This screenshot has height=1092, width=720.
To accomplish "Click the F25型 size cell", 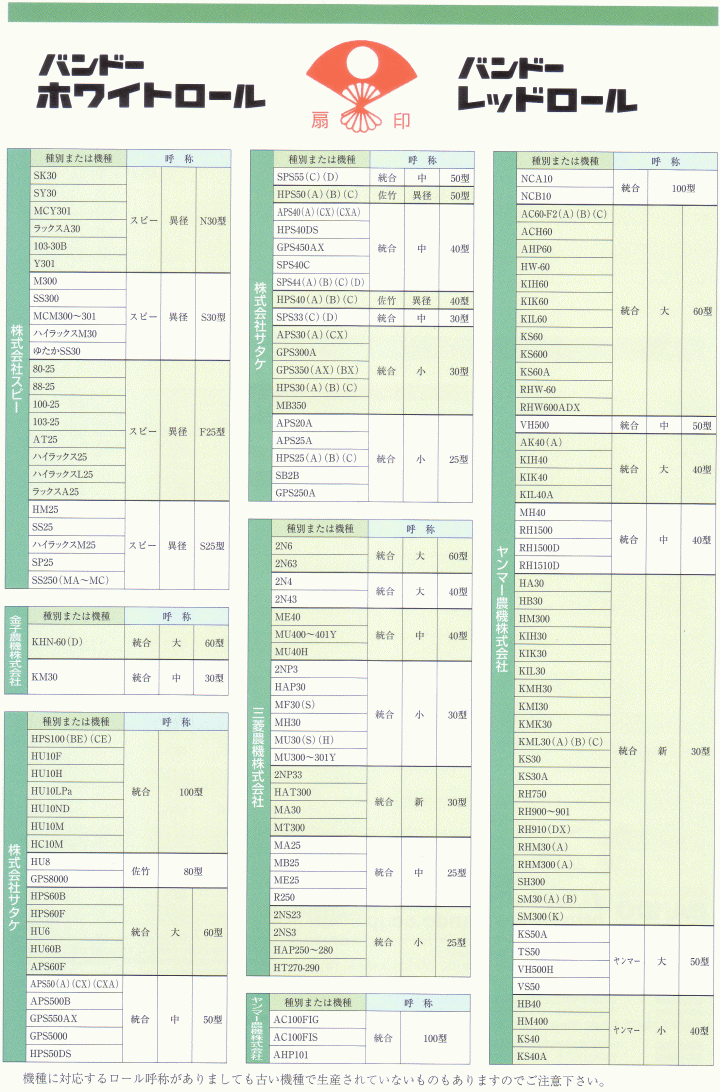I will pos(212,432).
